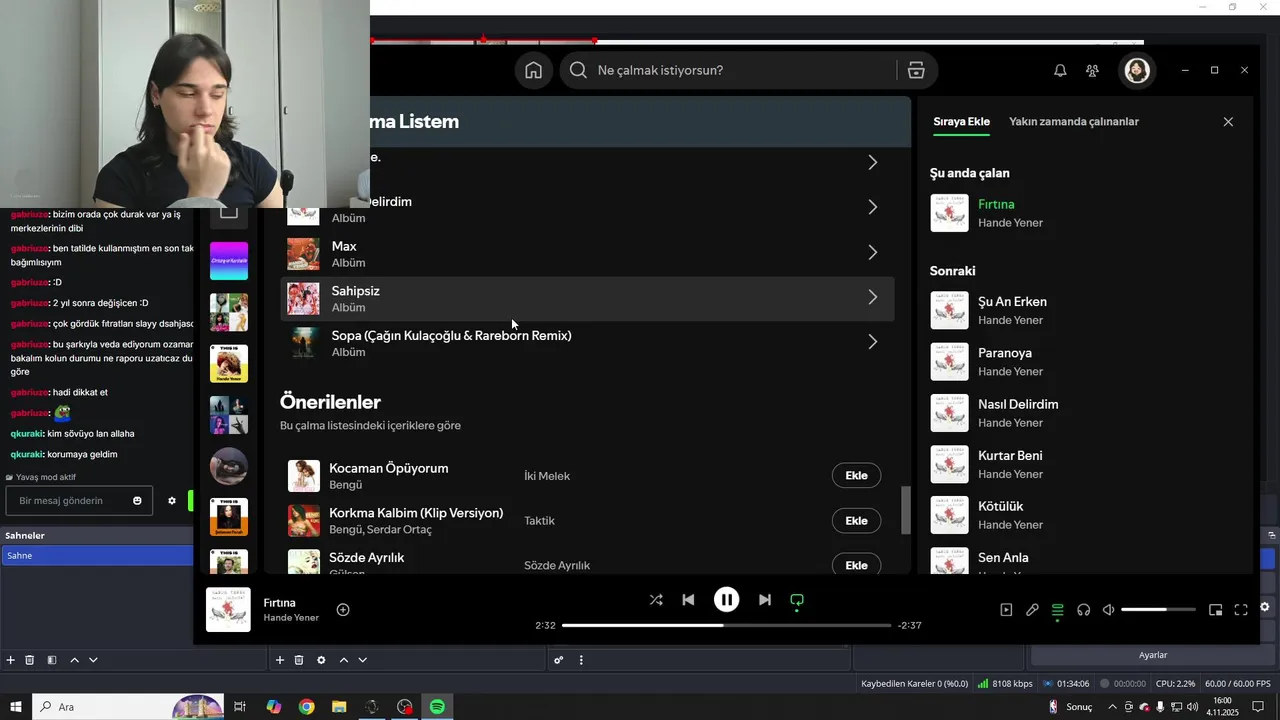The height and width of the screenshot is (720, 1280).
Task: Click the Spotify search field
Action: point(728,70)
